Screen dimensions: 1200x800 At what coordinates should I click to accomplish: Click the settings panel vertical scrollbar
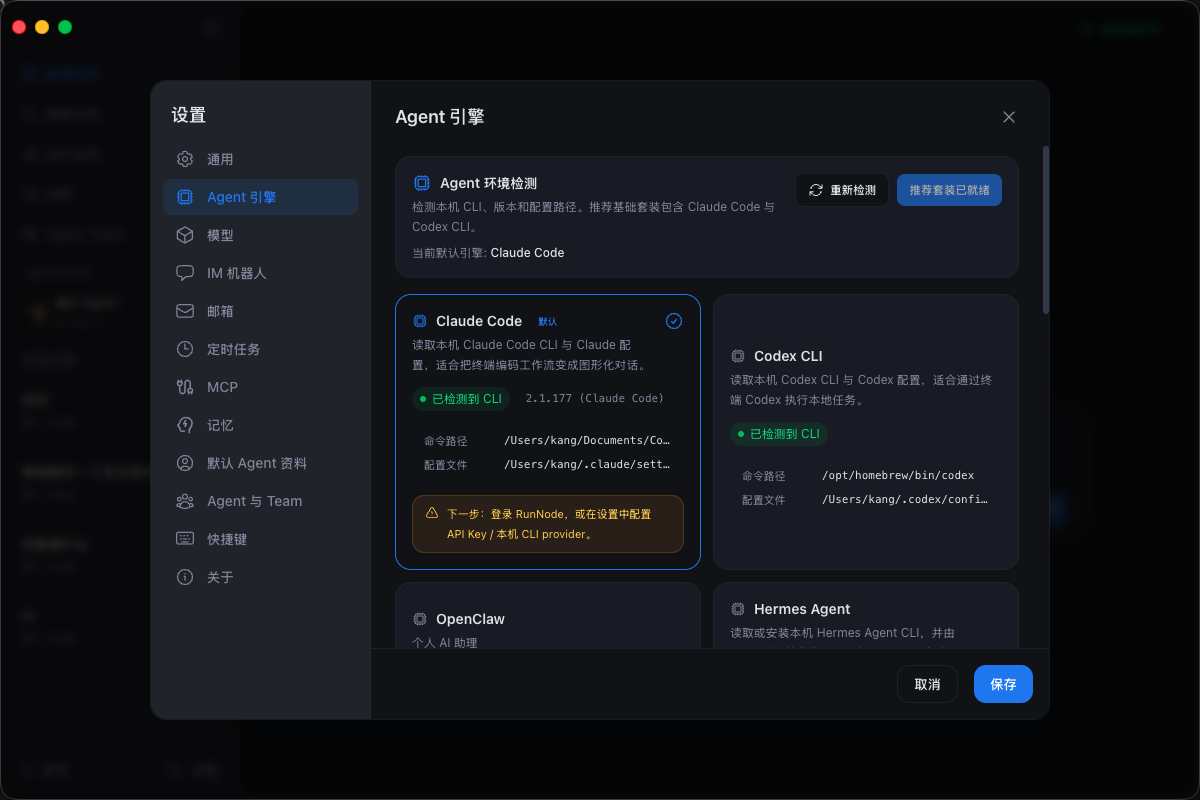[1046, 230]
